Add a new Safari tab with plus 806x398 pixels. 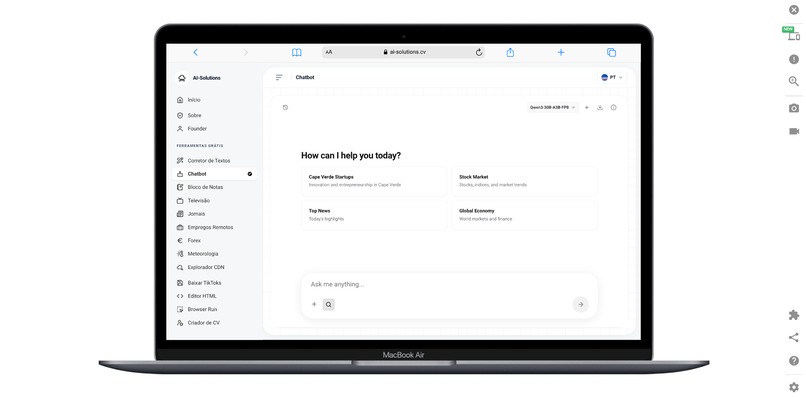tap(561, 52)
